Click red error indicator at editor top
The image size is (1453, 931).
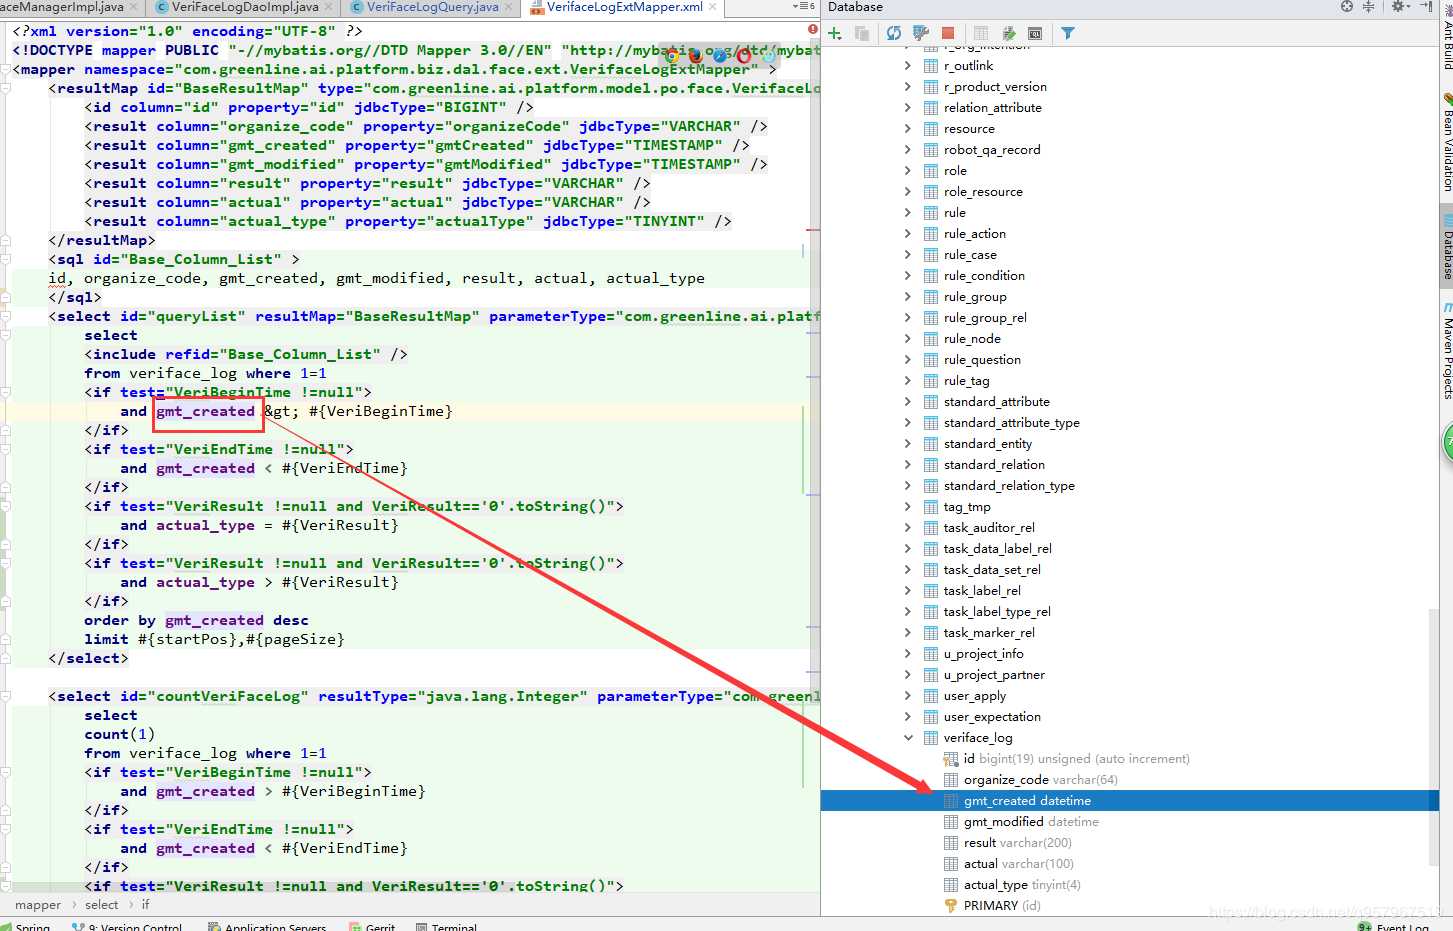coord(813,30)
